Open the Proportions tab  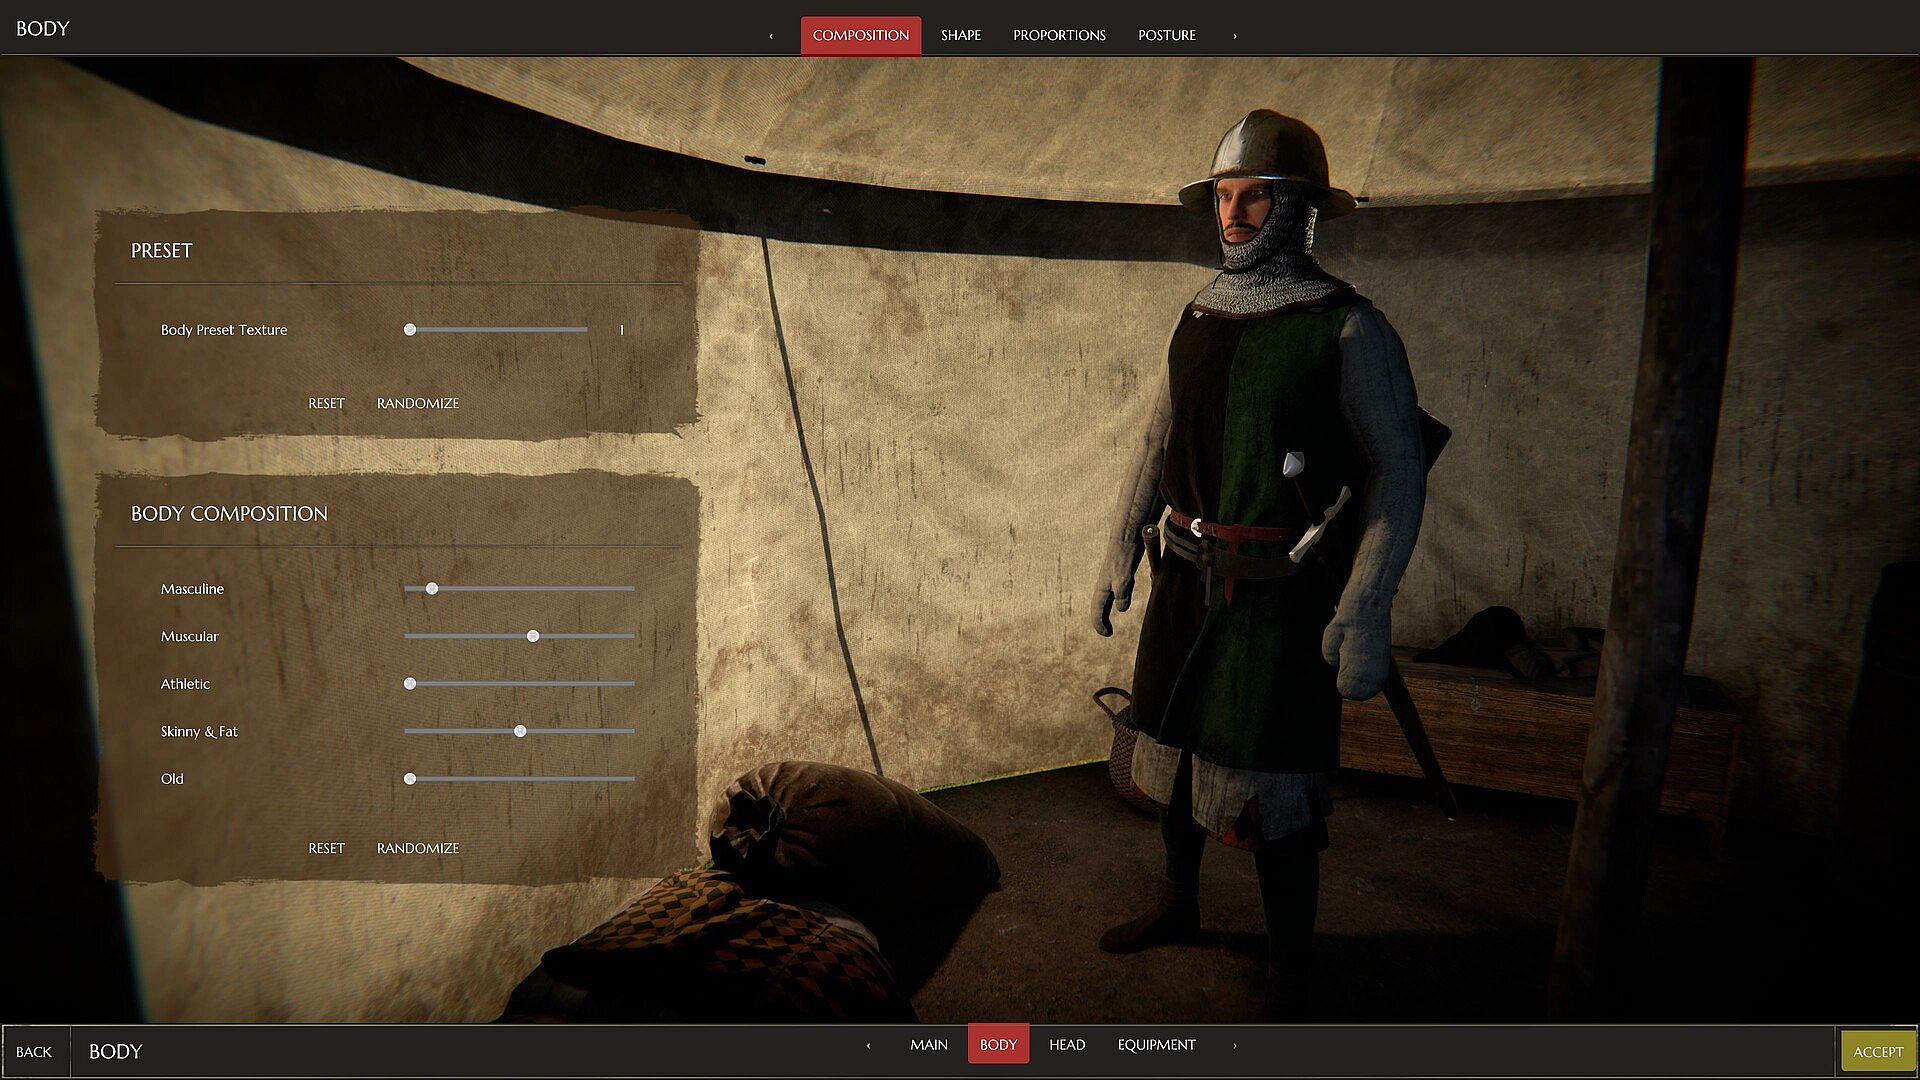pyautogui.click(x=1059, y=35)
